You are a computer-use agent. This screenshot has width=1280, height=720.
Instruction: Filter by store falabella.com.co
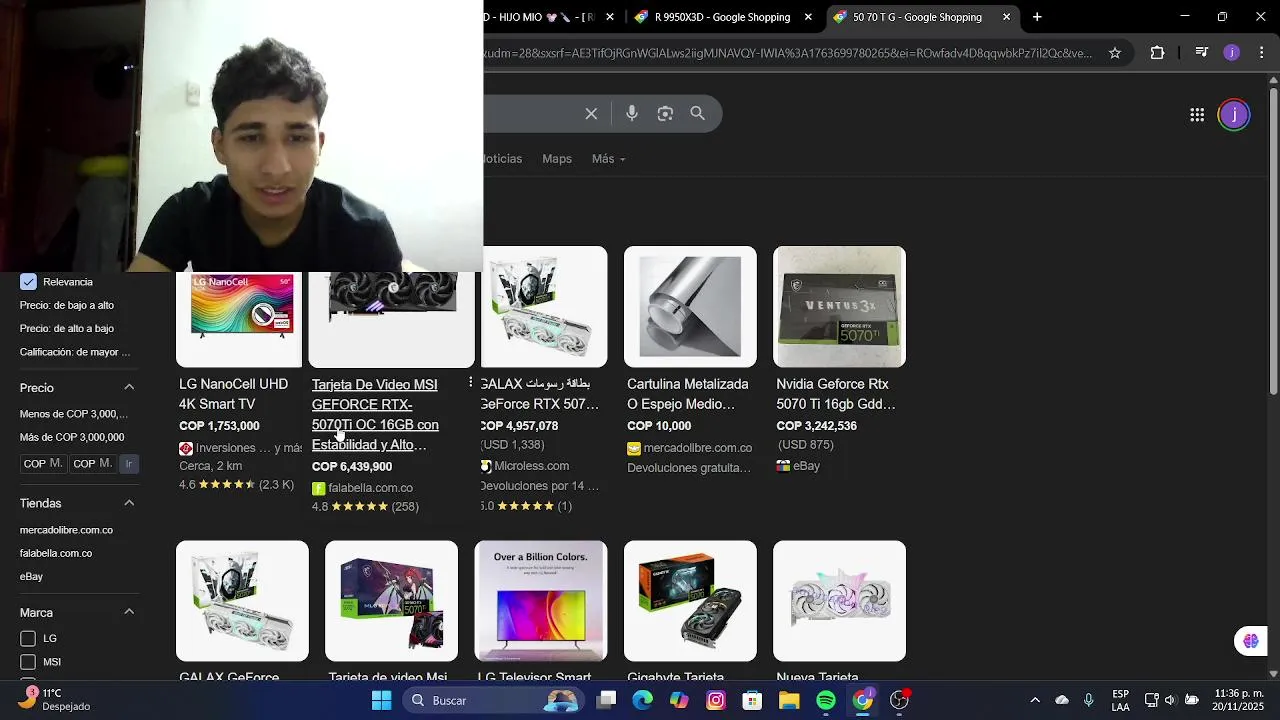[x=56, y=553]
